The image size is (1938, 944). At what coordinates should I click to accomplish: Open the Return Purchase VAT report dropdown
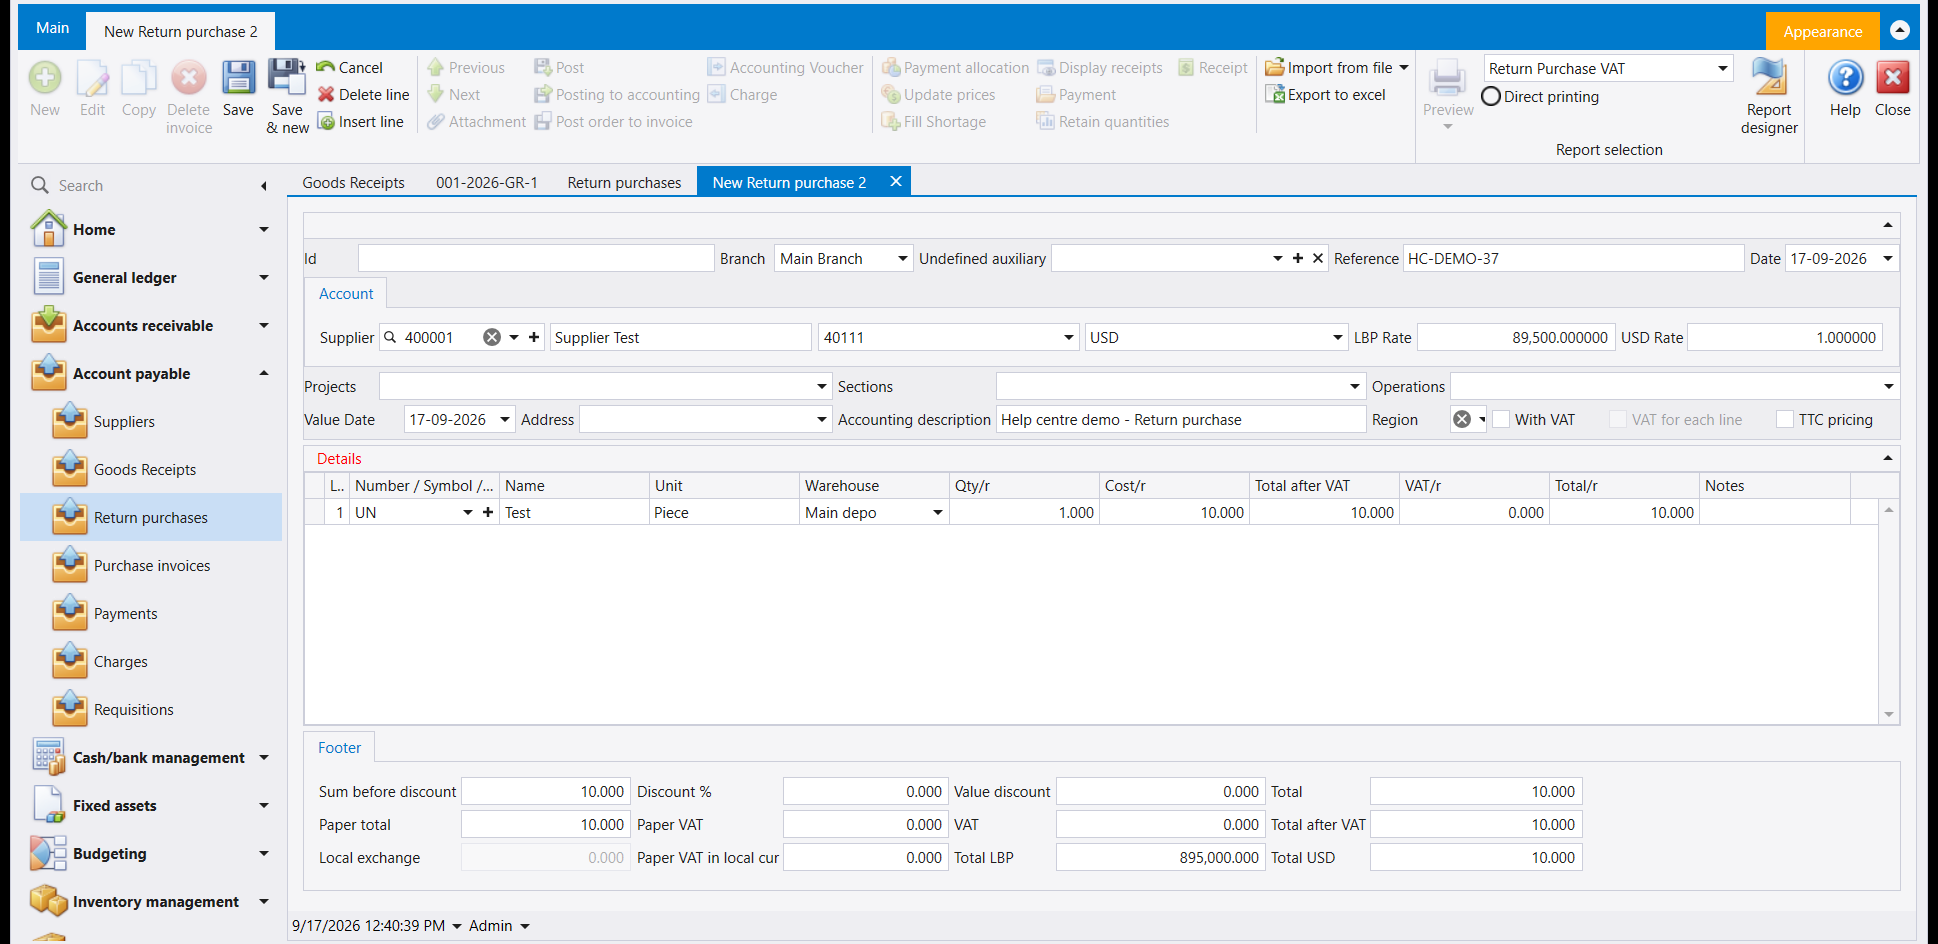point(1723,68)
